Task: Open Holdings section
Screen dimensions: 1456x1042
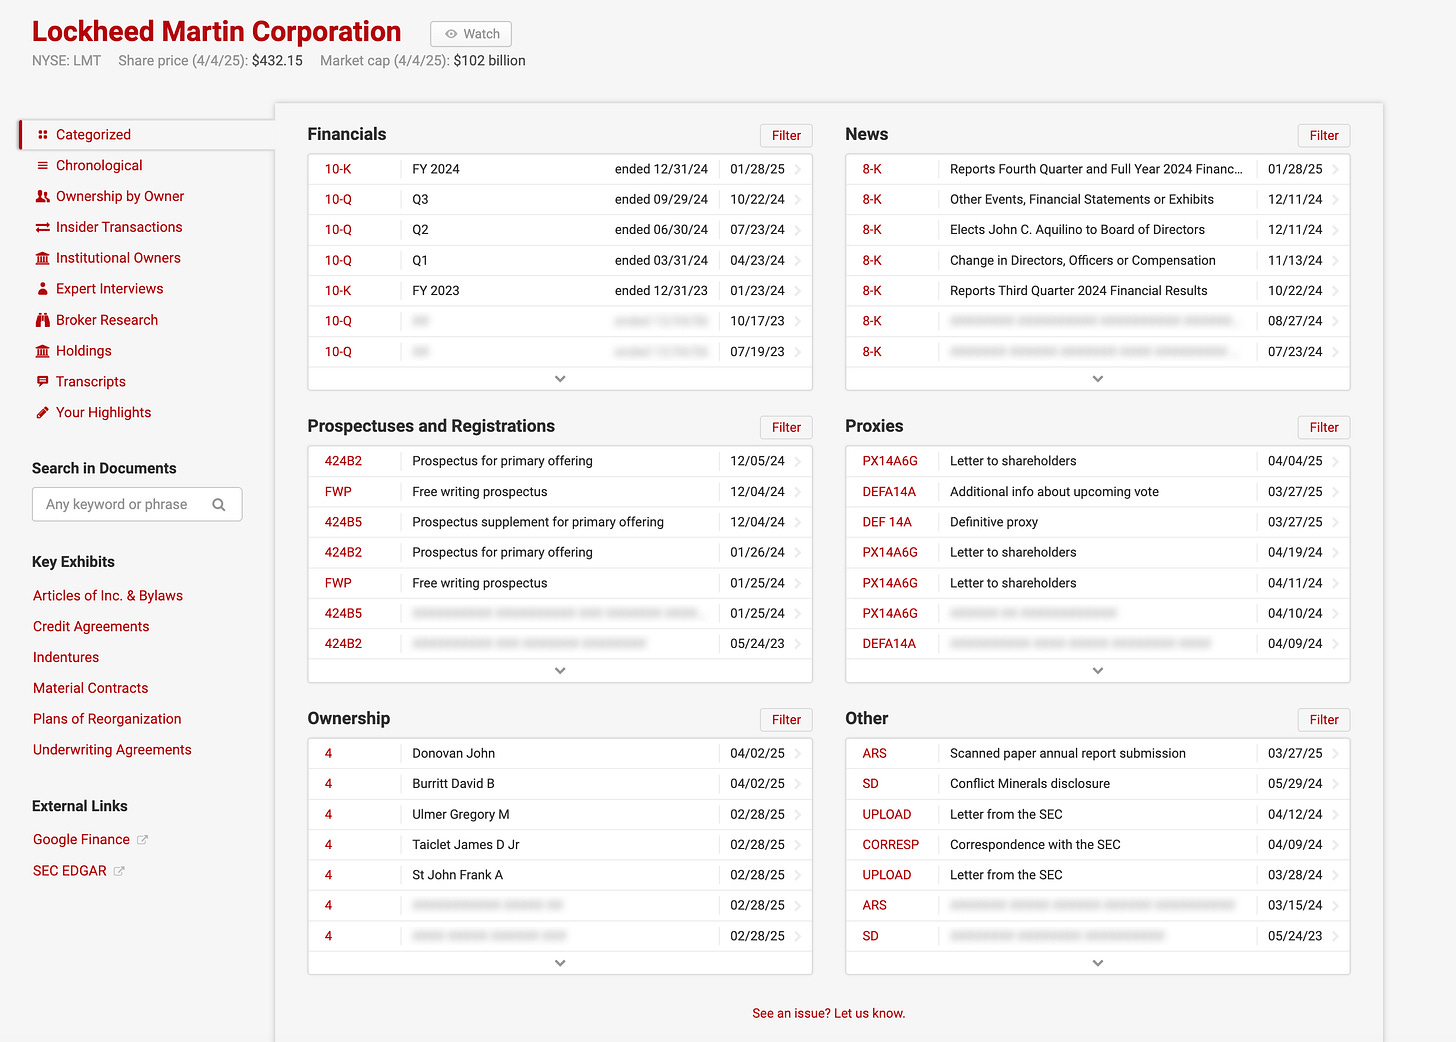Action: [84, 351]
